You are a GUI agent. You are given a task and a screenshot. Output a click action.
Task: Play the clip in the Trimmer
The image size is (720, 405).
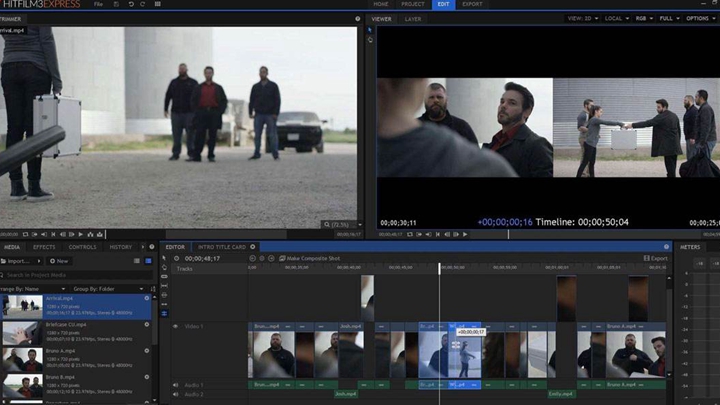[81, 234]
